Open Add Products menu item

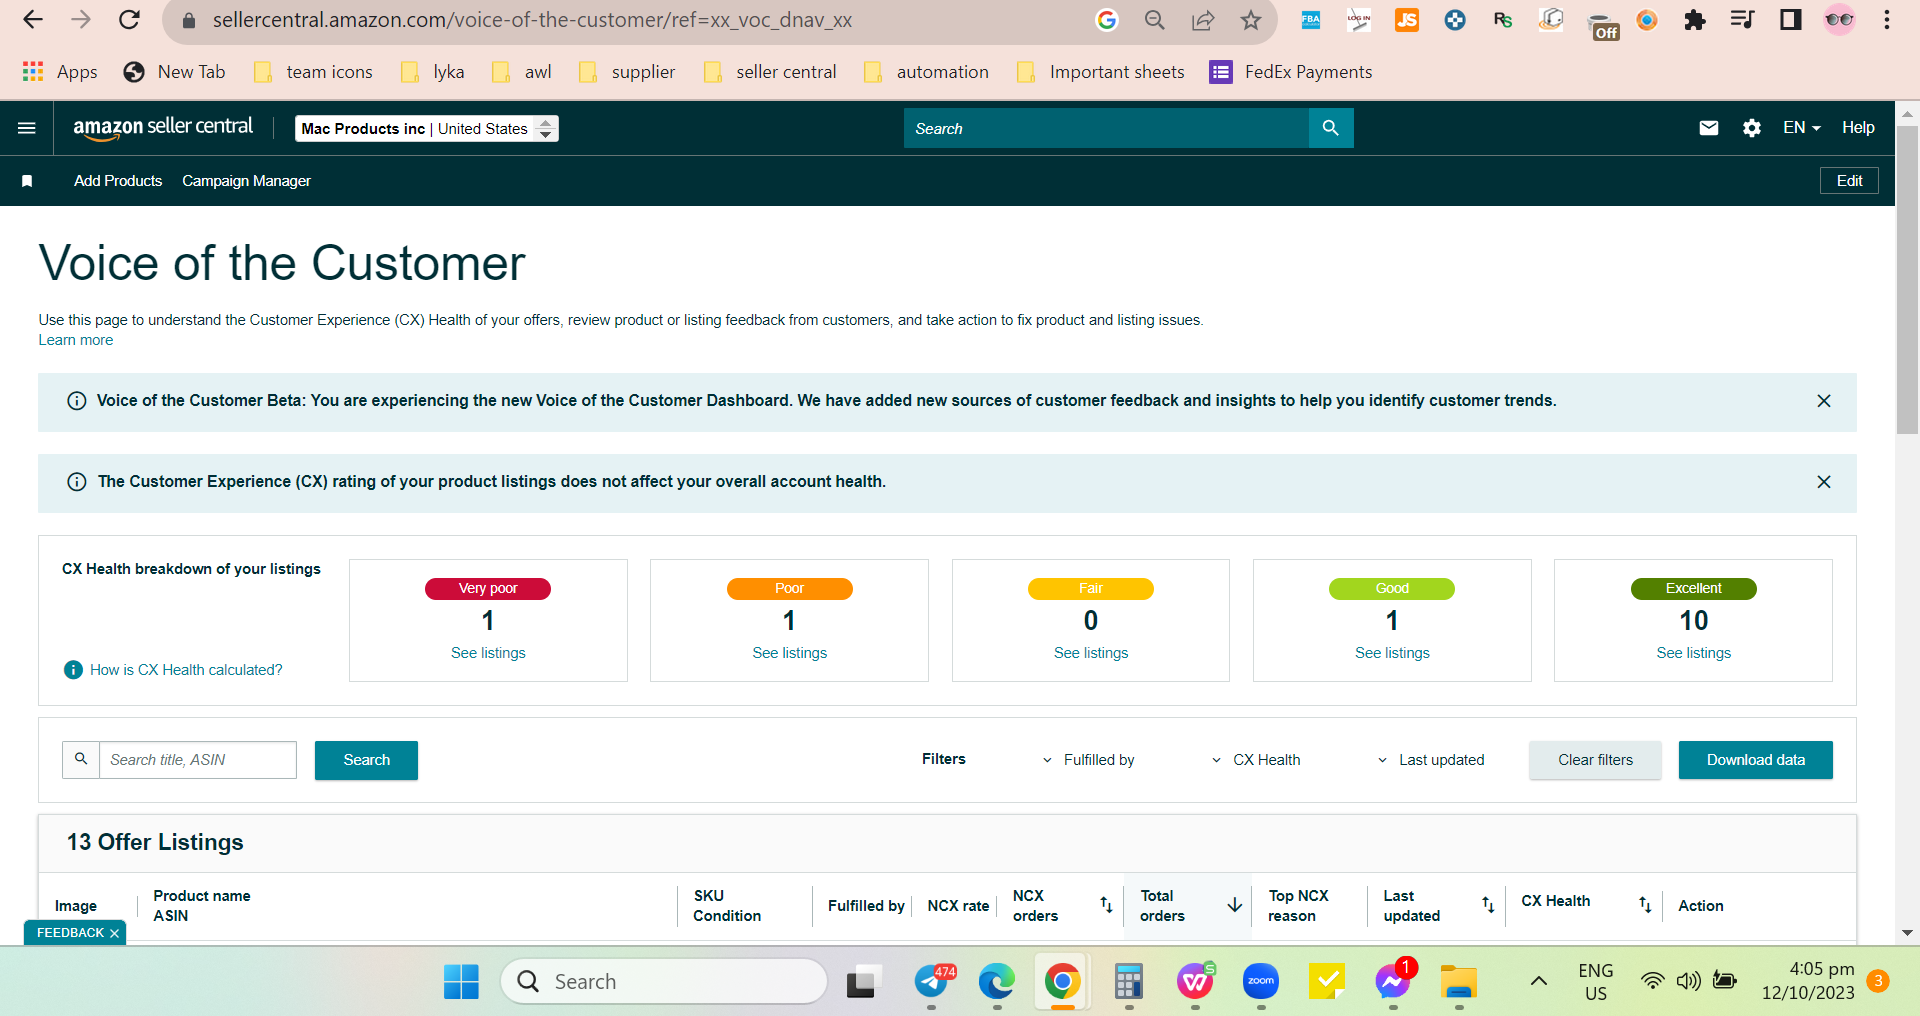(118, 181)
